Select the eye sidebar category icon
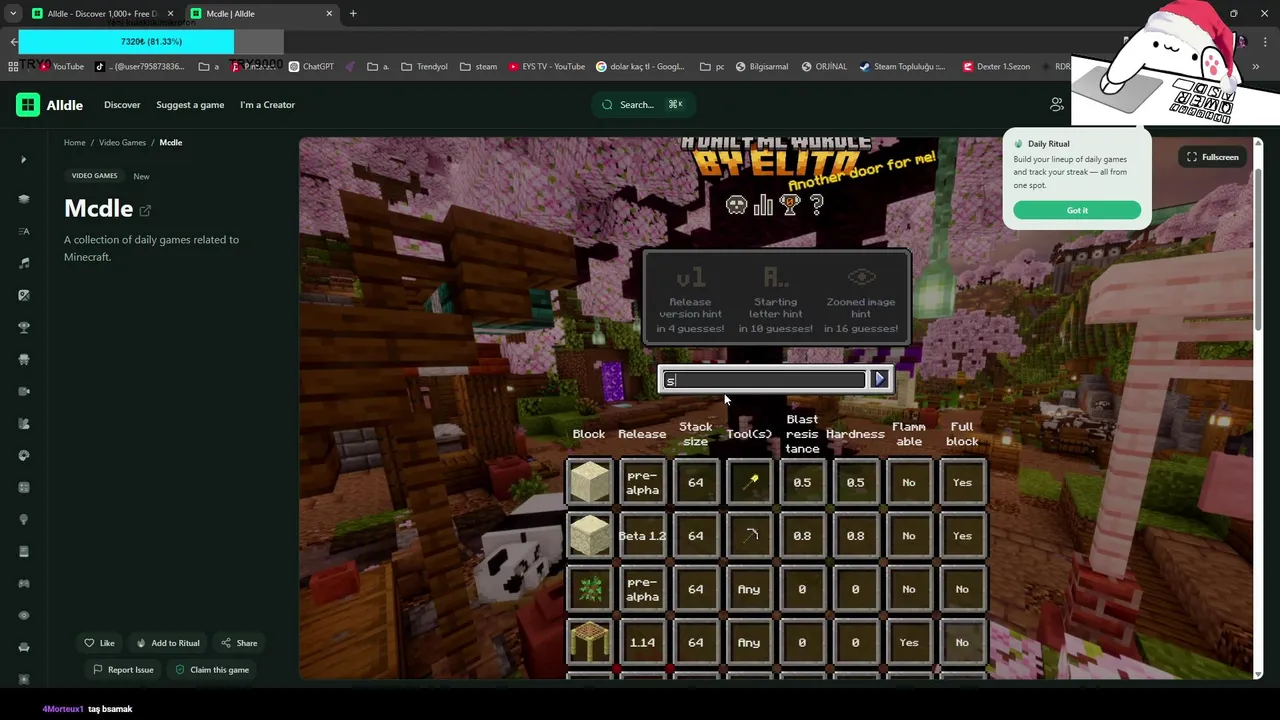 (x=24, y=615)
